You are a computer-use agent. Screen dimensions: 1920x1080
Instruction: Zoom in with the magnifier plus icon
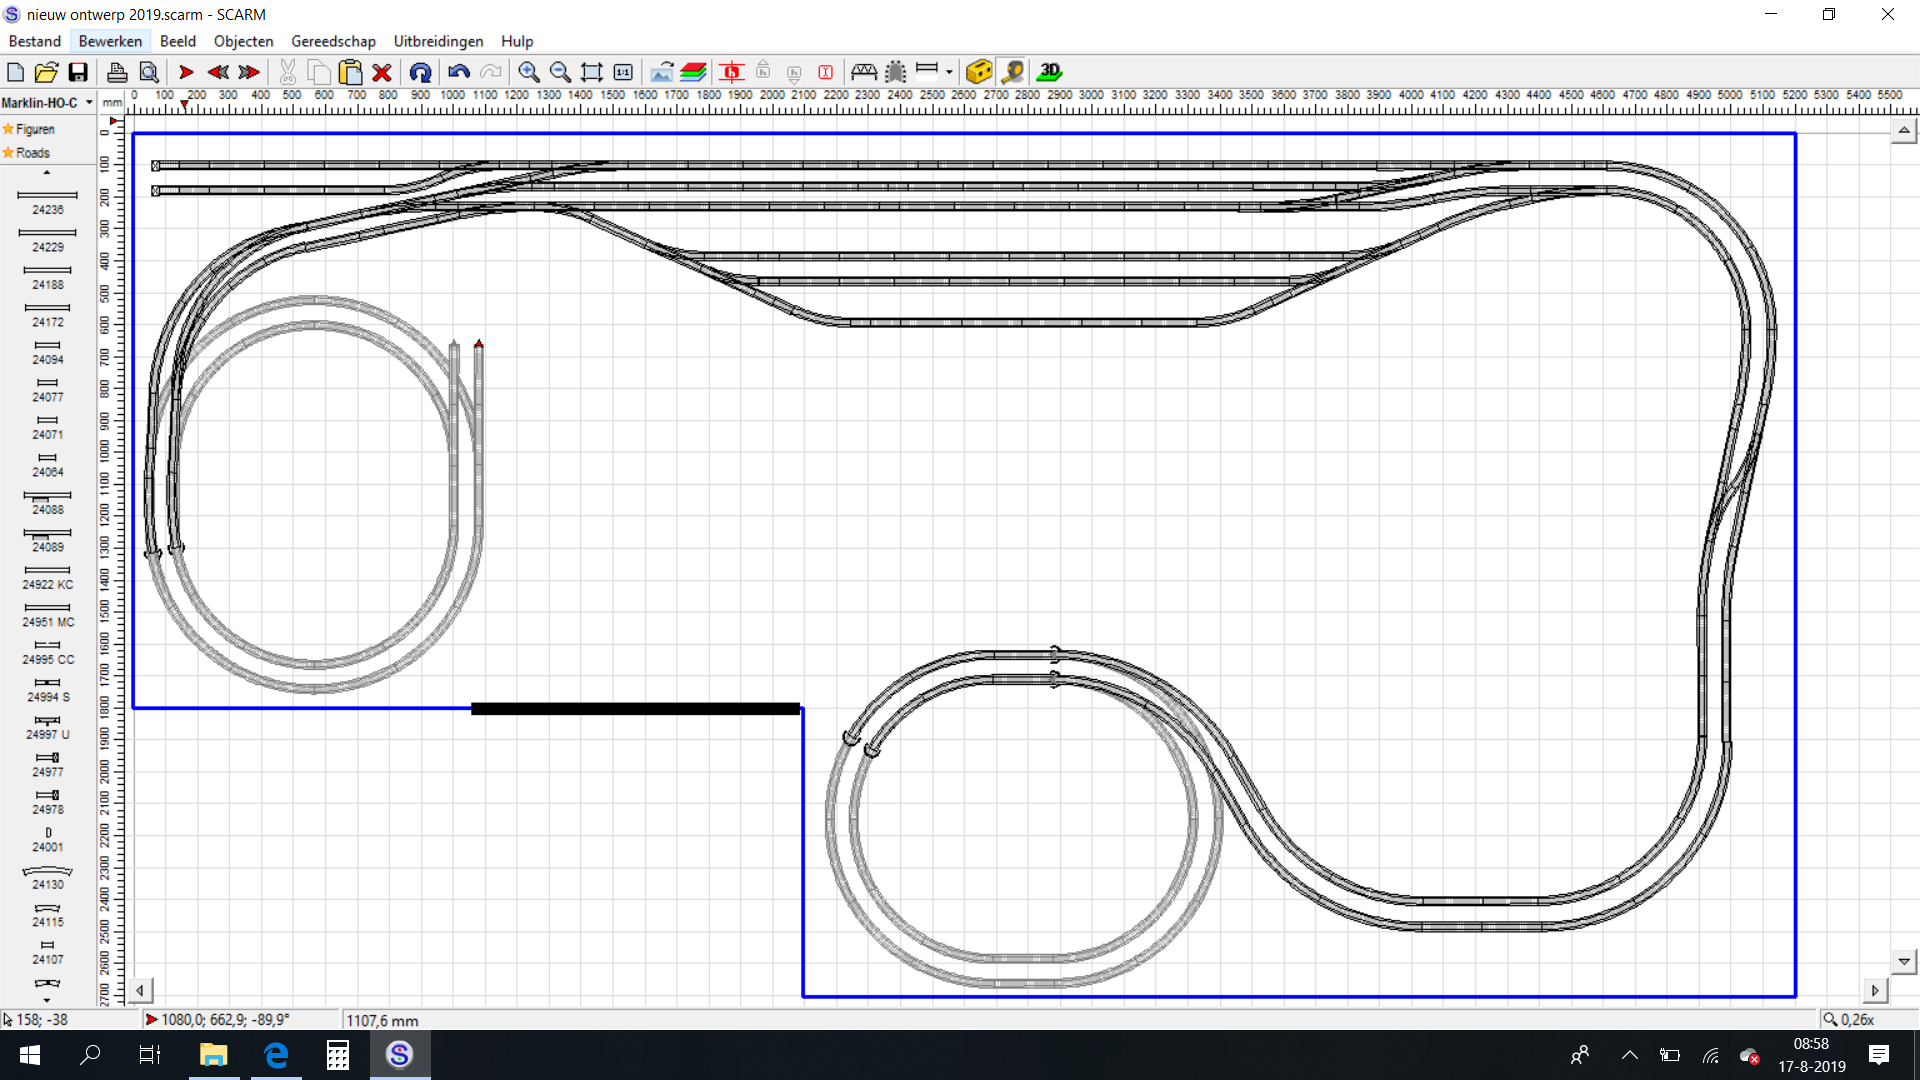529,72
